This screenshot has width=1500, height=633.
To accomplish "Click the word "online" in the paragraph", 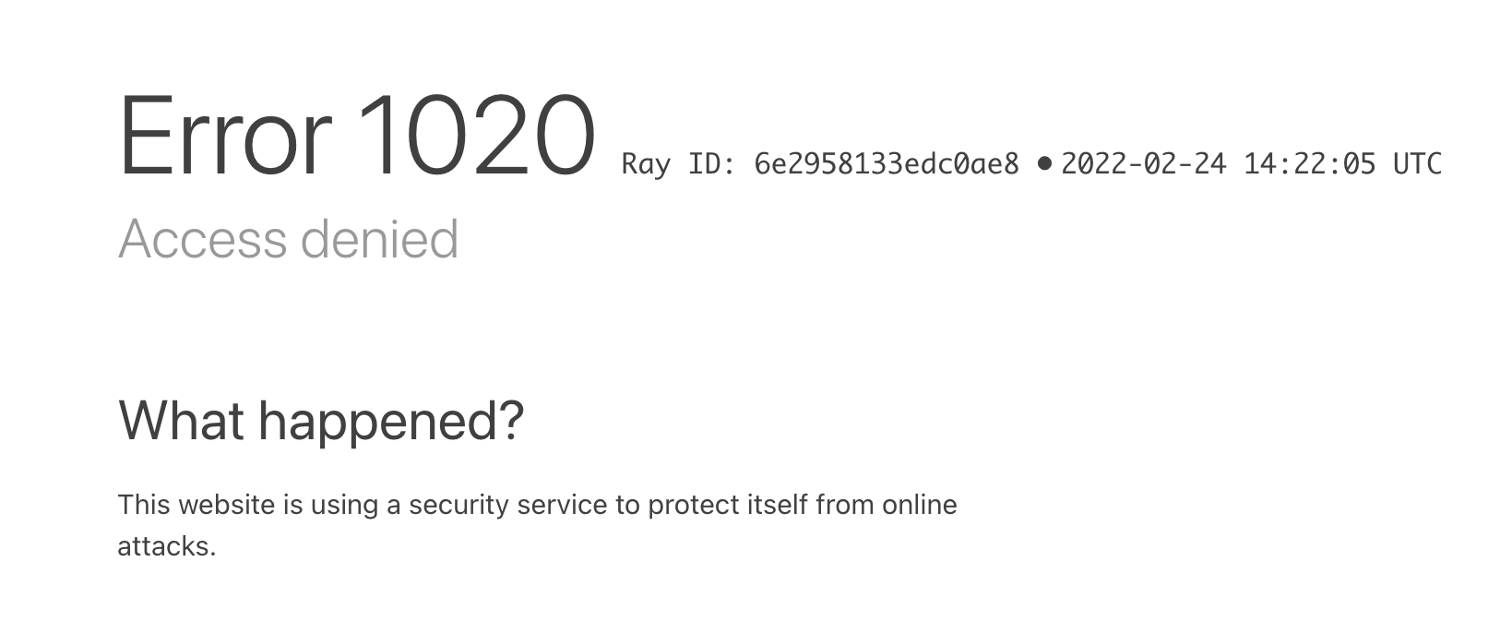I will [919, 504].
